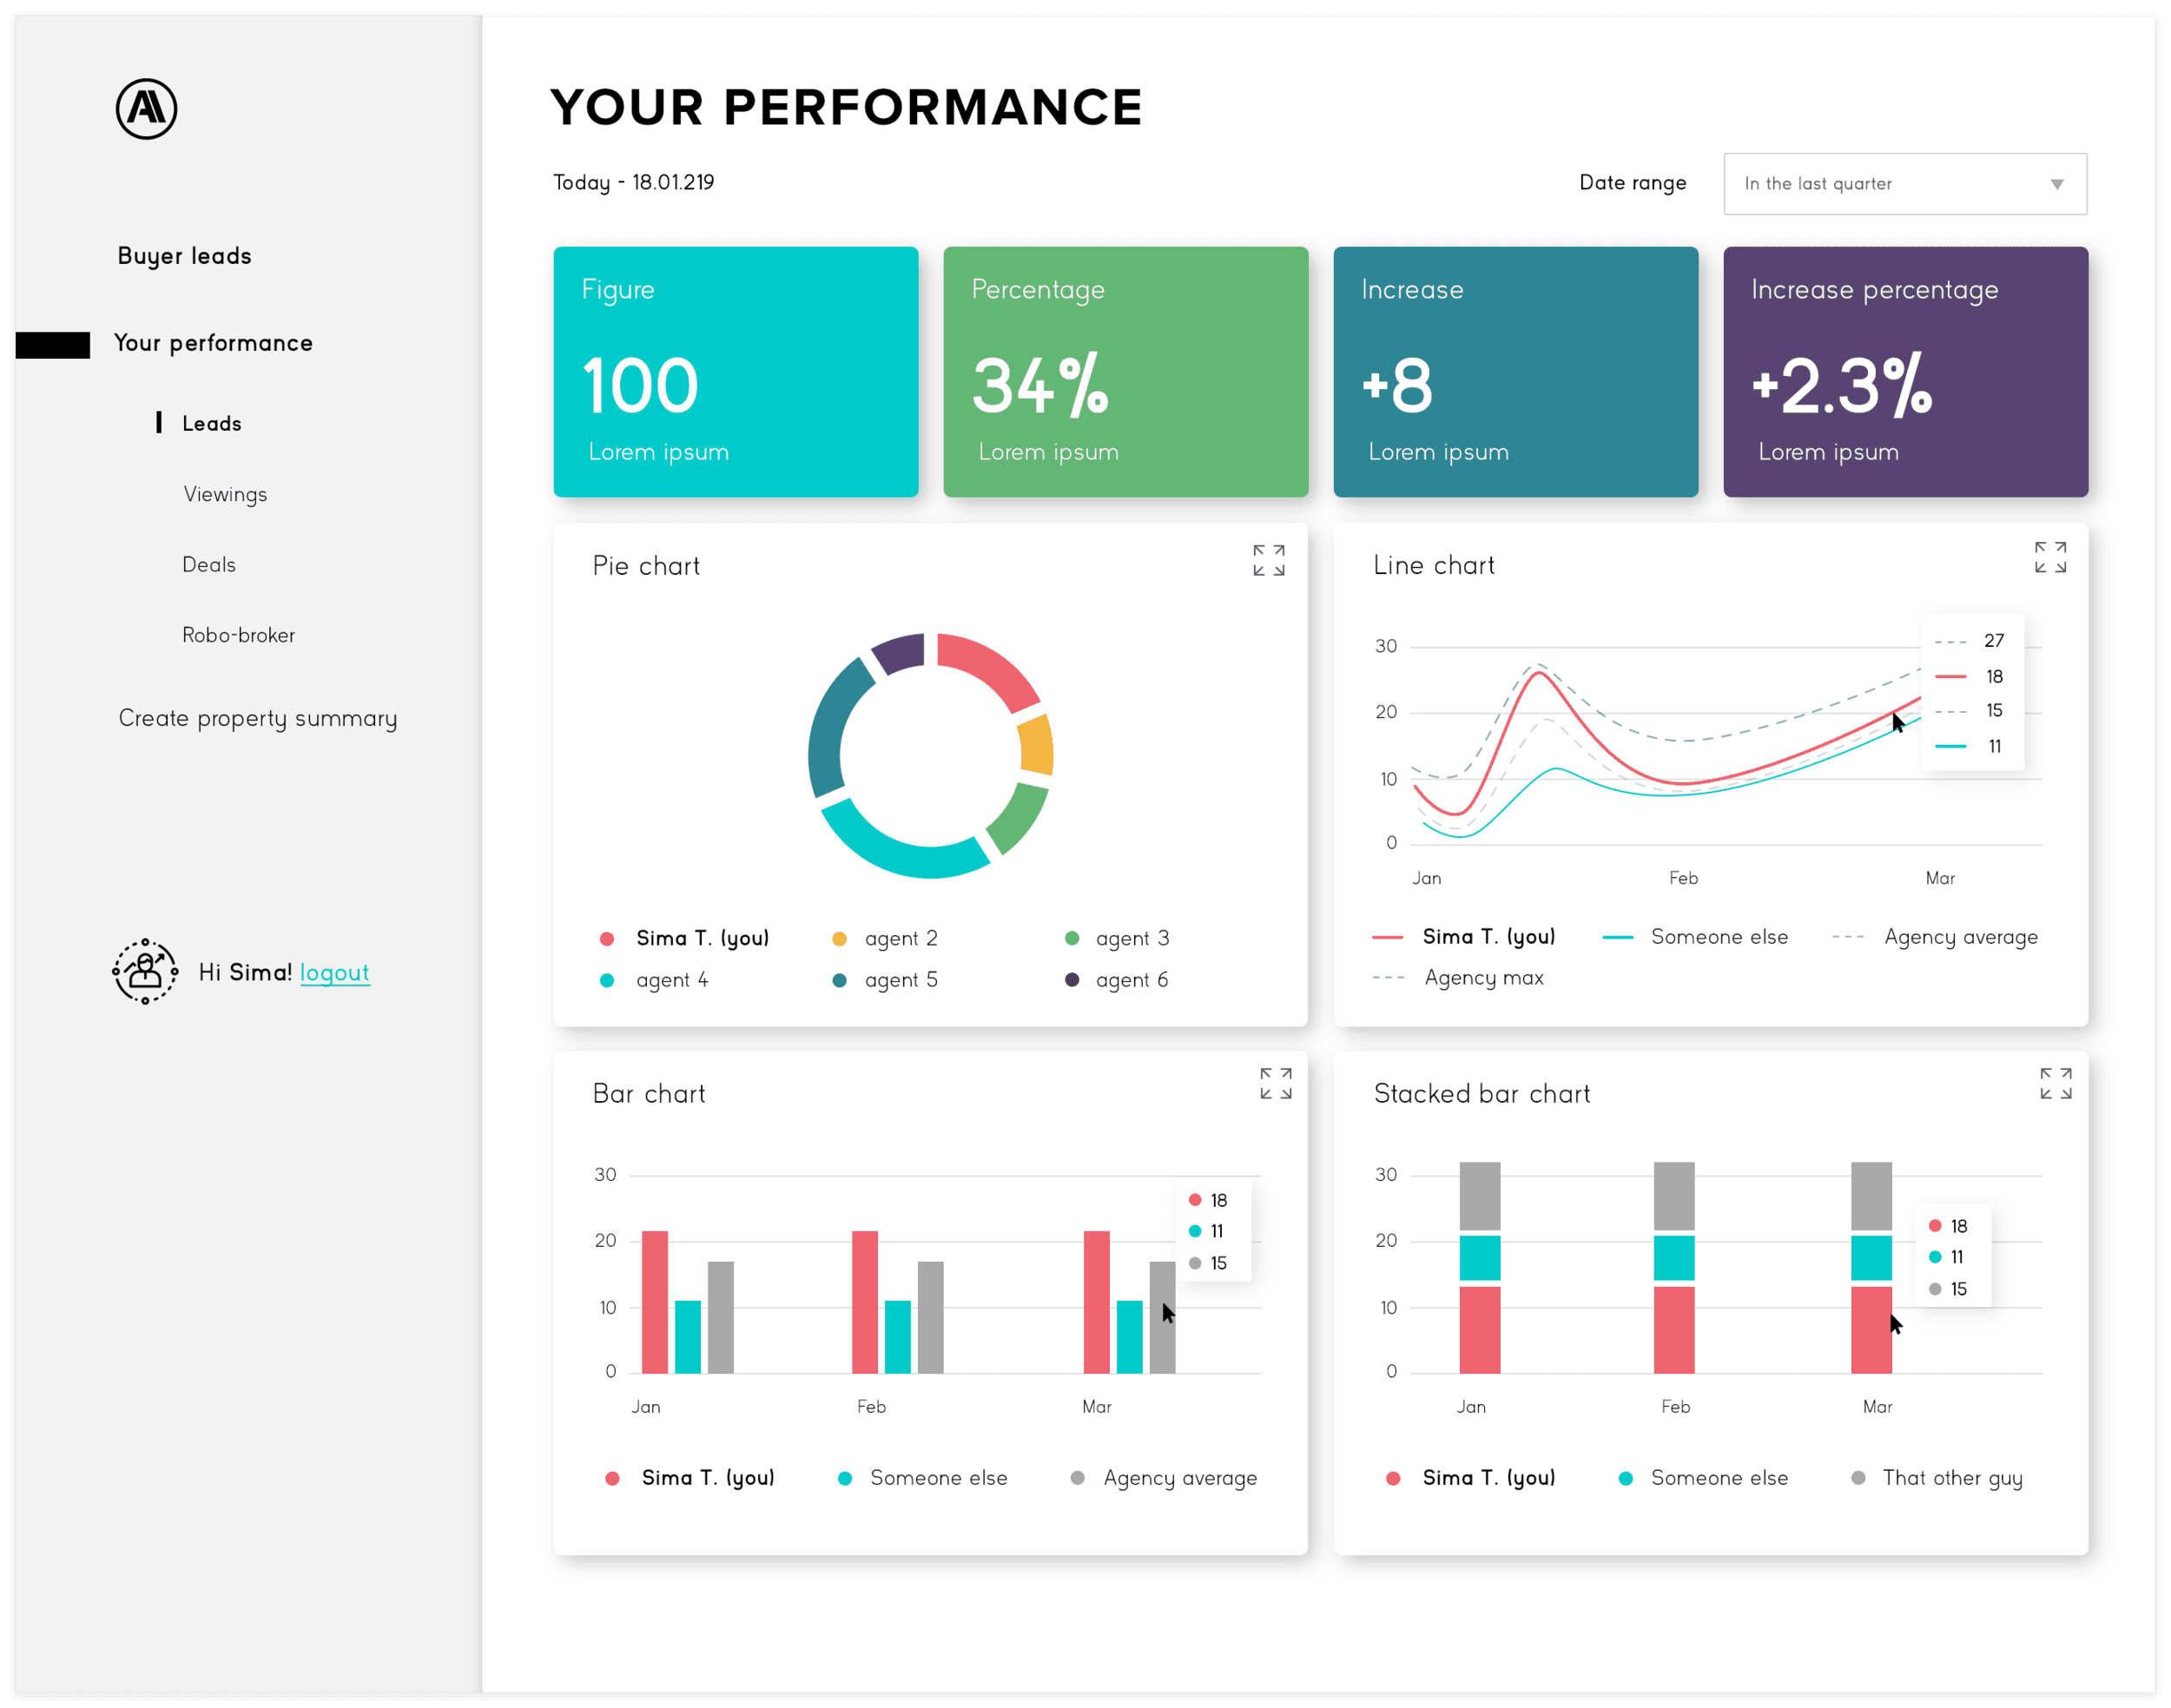This screenshot has width=2171, height=1708.
Task: Toggle agent 4 in pie legend
Action: pyautogui.click(x=654, y=980)
